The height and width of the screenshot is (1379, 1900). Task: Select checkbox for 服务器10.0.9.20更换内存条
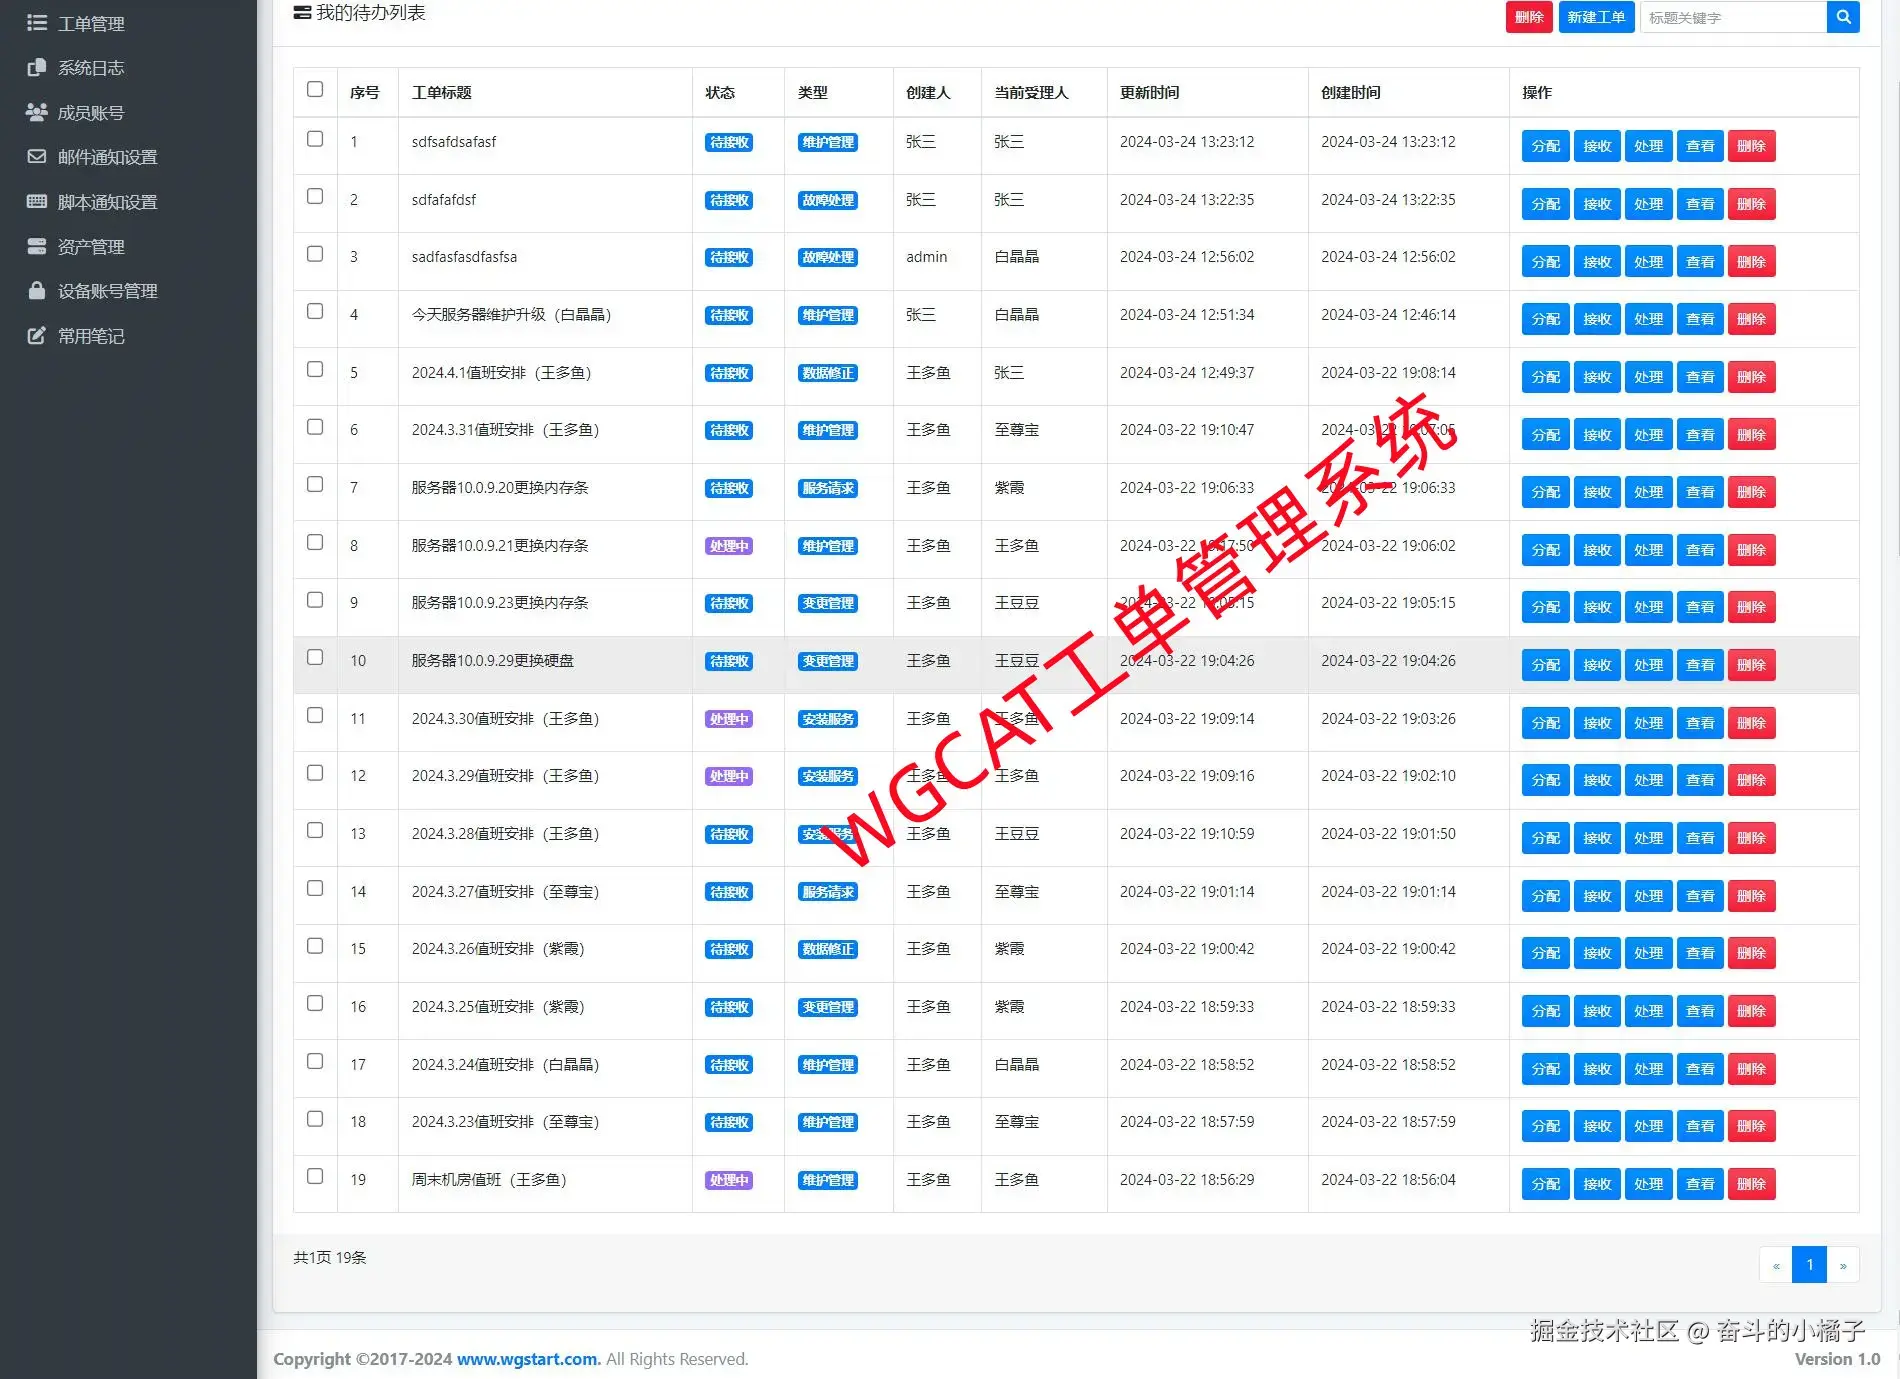[x=315, y=485]
